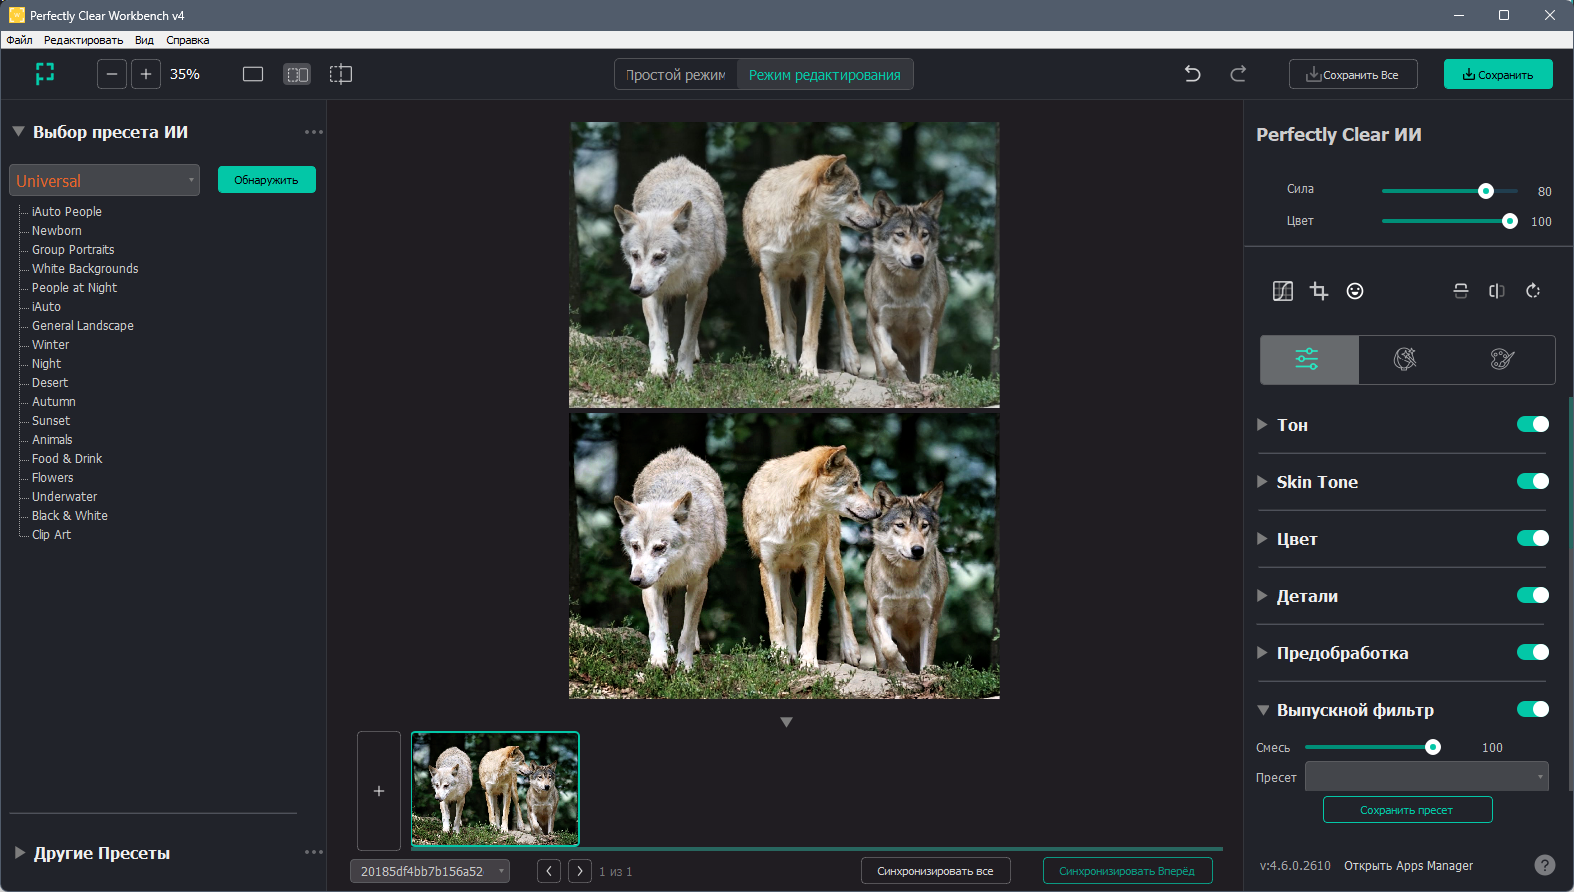The width and height of the screenshot is (1574, 892).
Task: Click the fit-to-screen icon
Action: pos(45,74)
